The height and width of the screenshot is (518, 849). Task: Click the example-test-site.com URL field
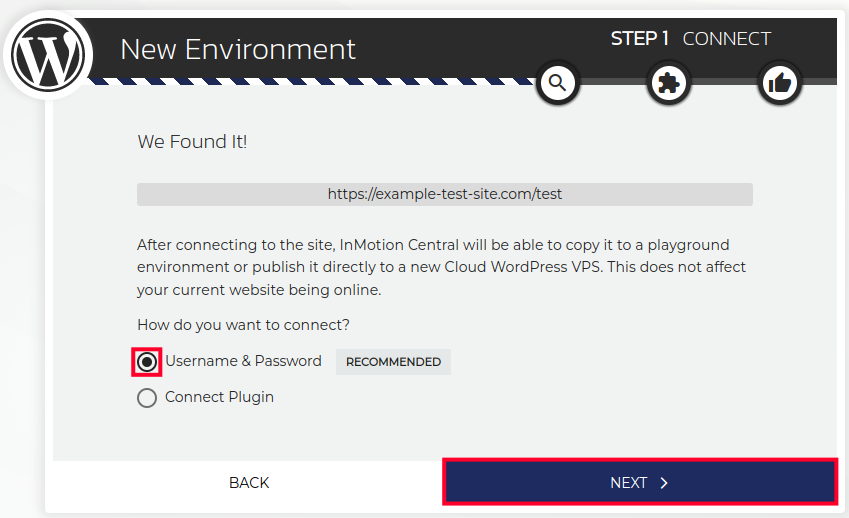pyautogui.click(x=445, y=194)
